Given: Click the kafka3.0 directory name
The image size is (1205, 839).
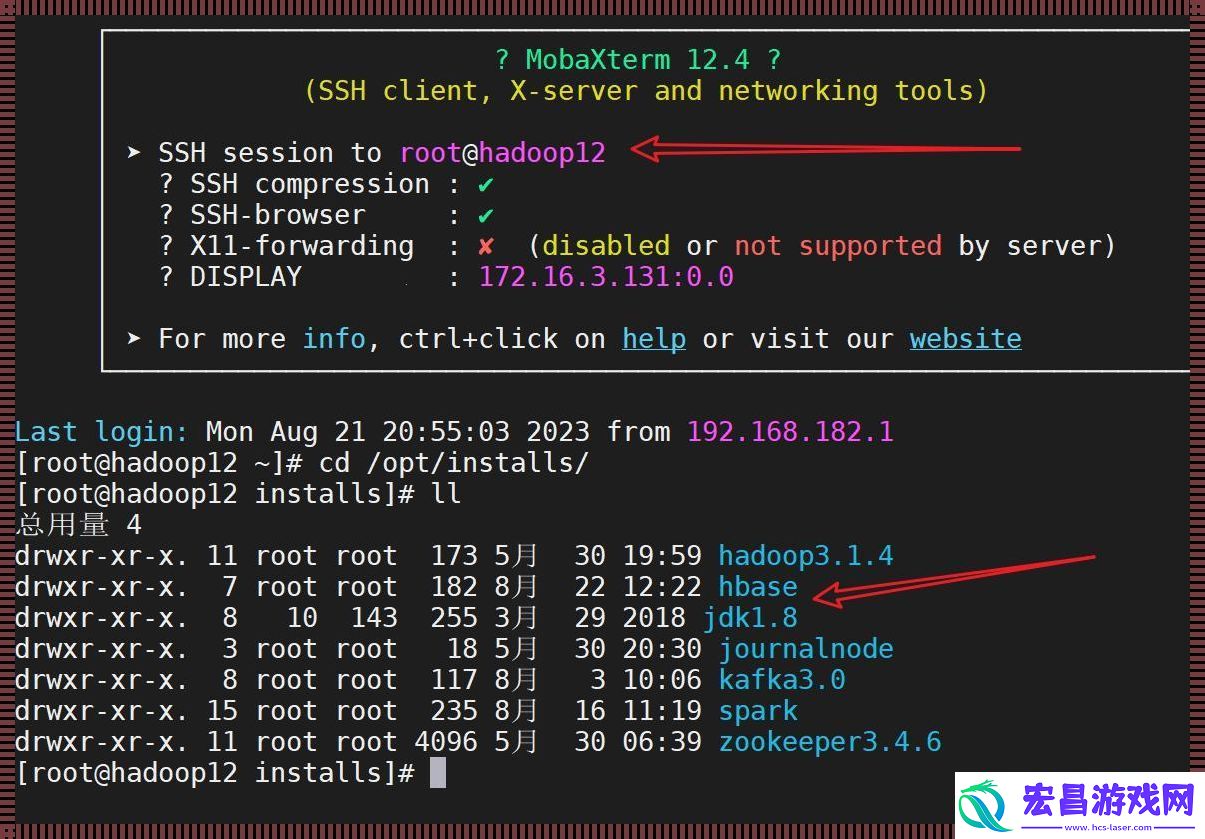Looking at the screenshot, I should coord(782,680).
